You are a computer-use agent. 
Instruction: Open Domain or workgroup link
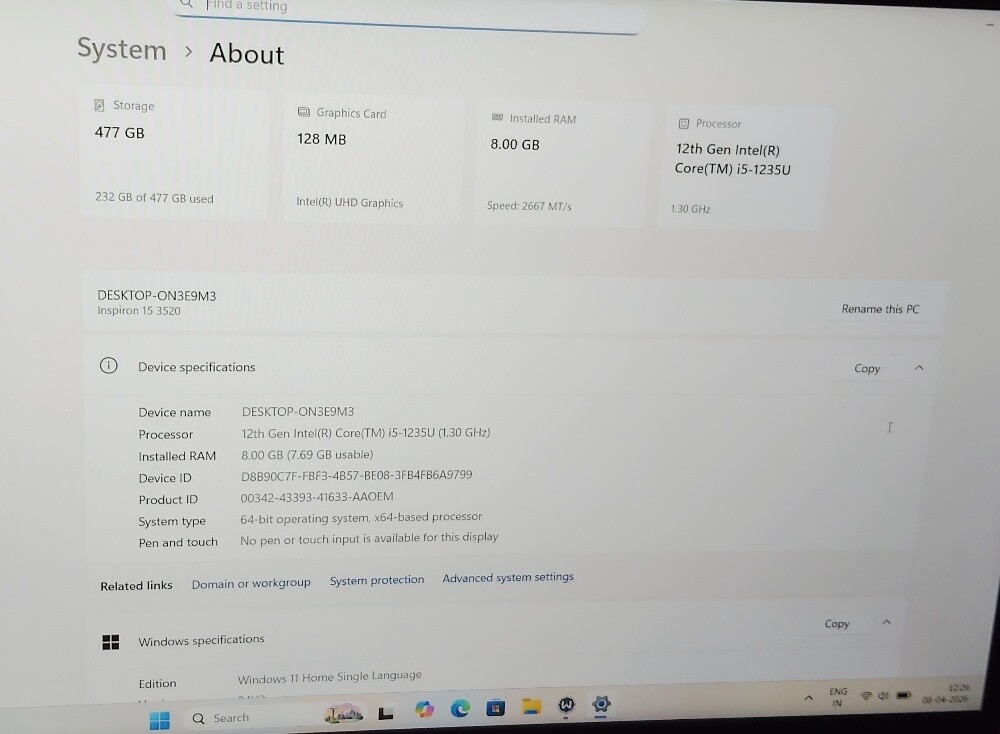point(251,584)
